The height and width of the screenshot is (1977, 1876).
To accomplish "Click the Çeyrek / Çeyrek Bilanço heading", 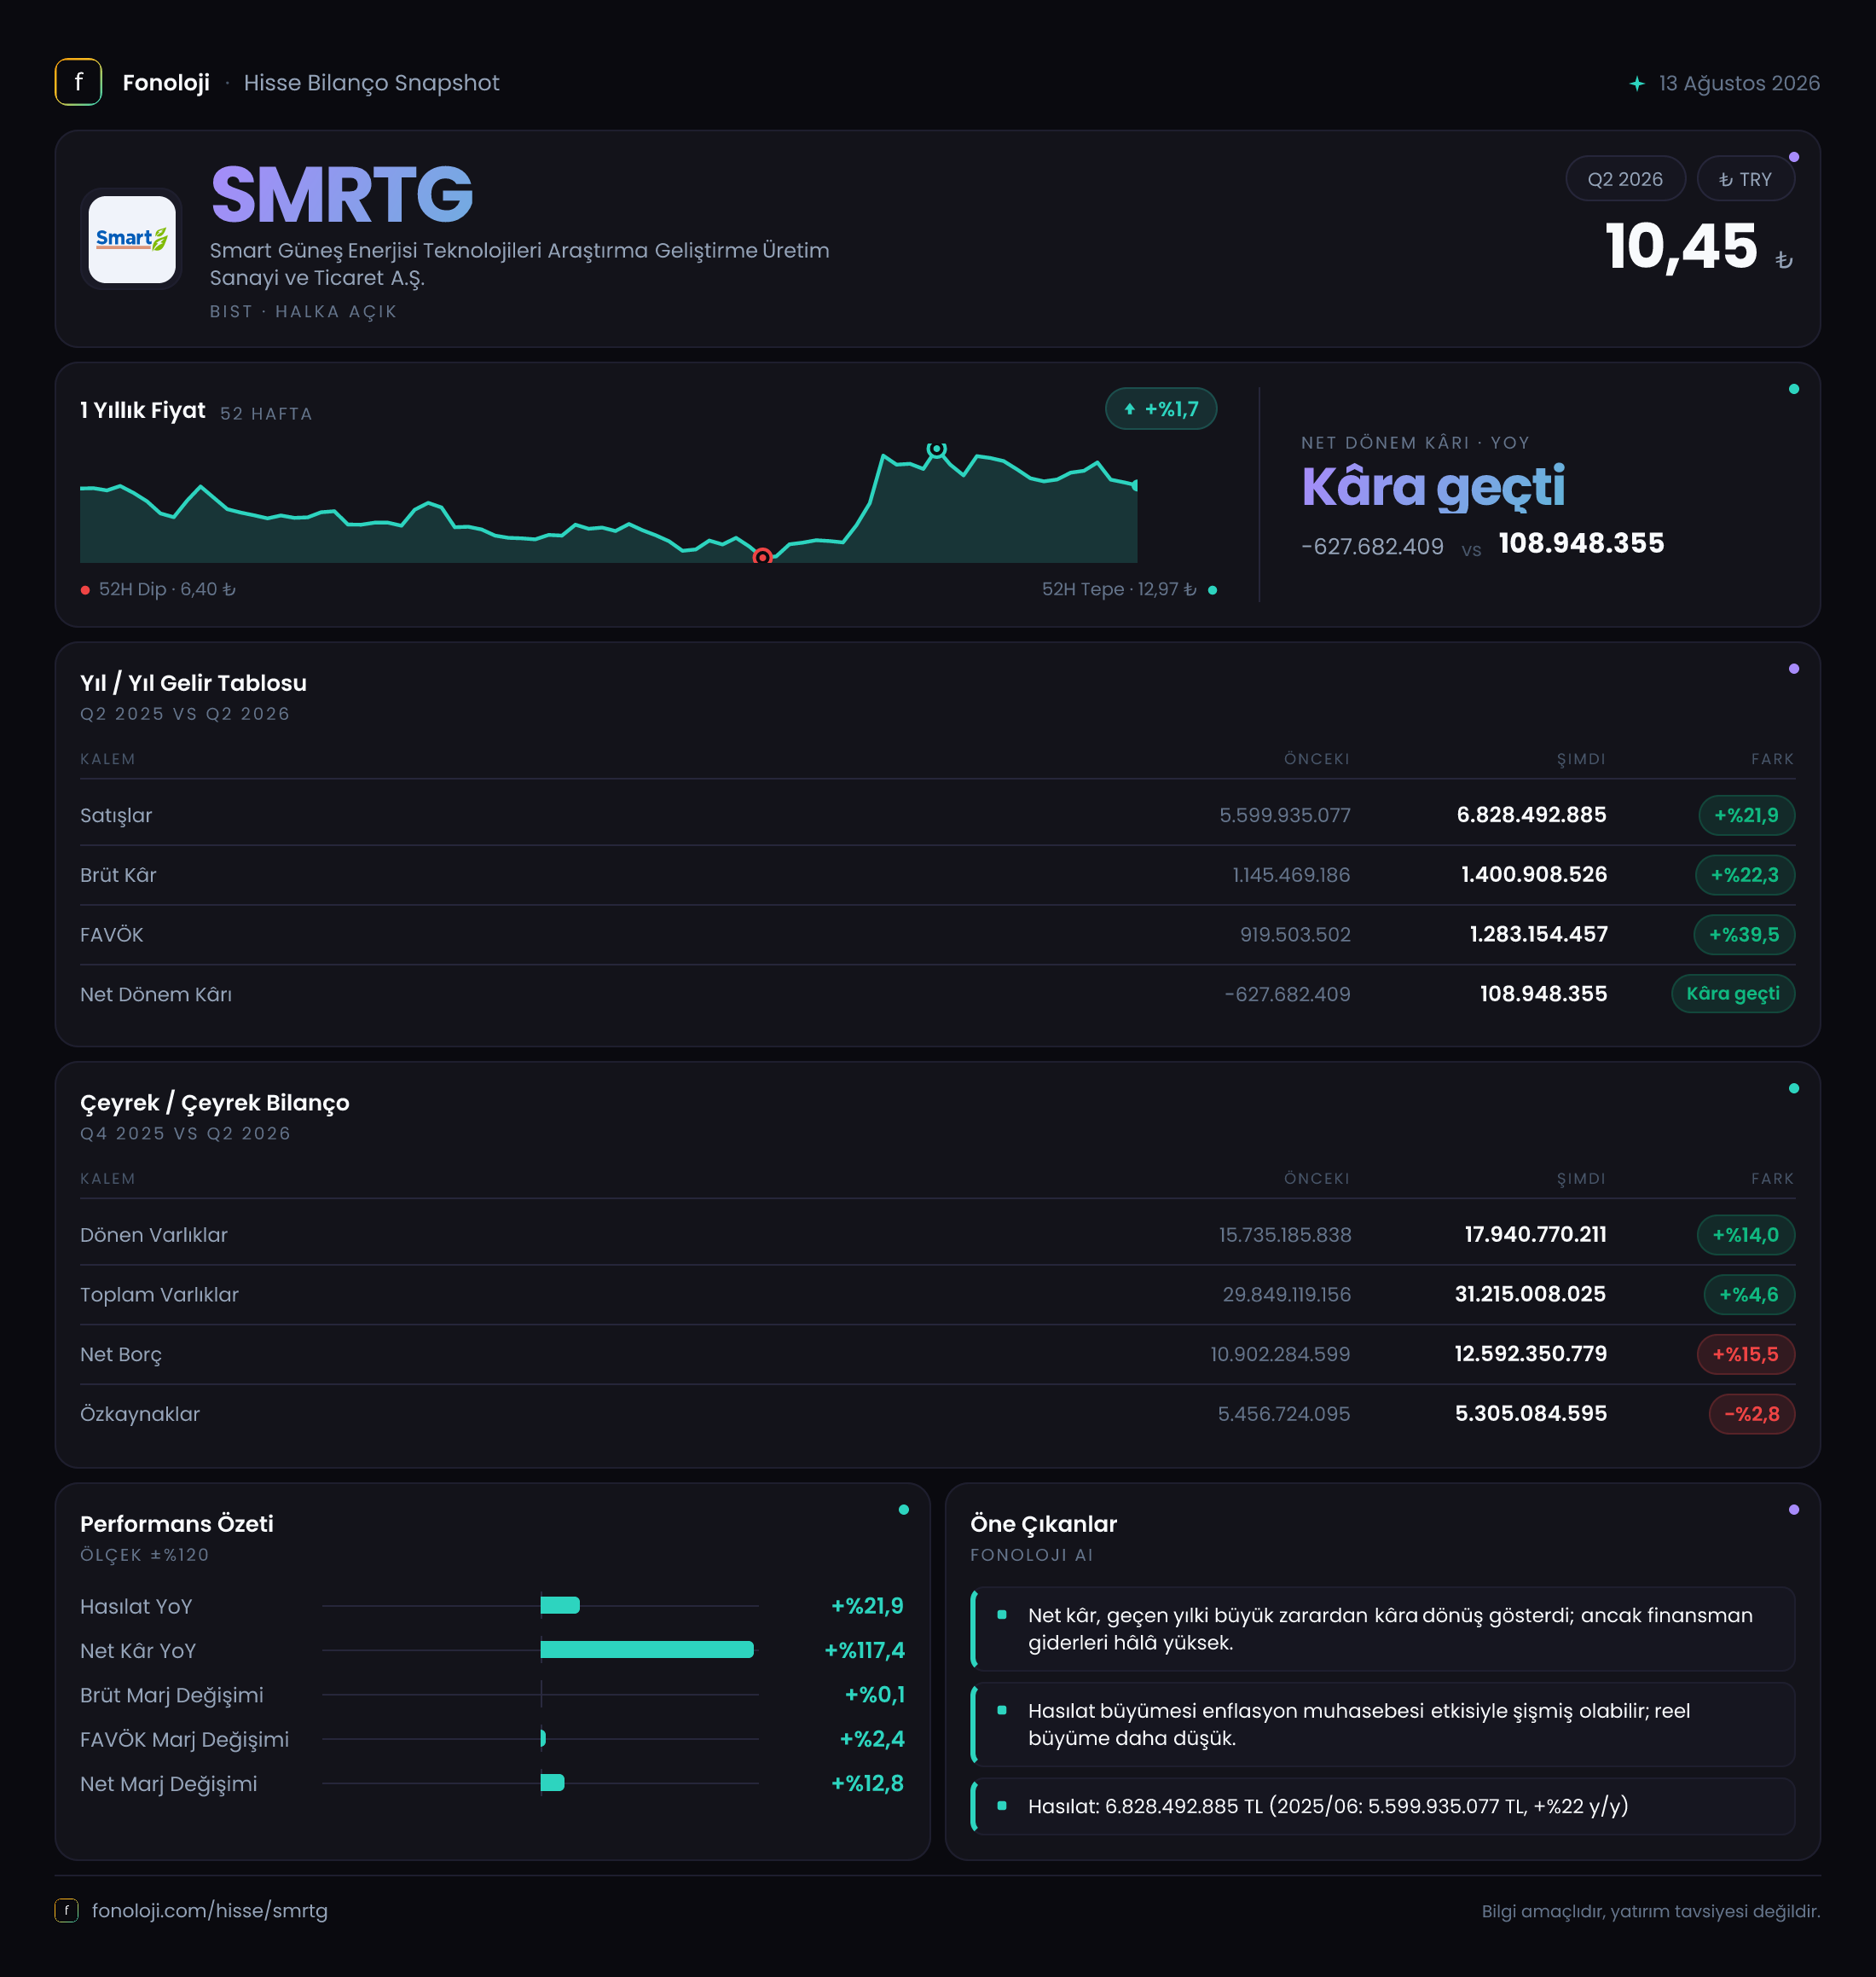I will (215, 1103).
